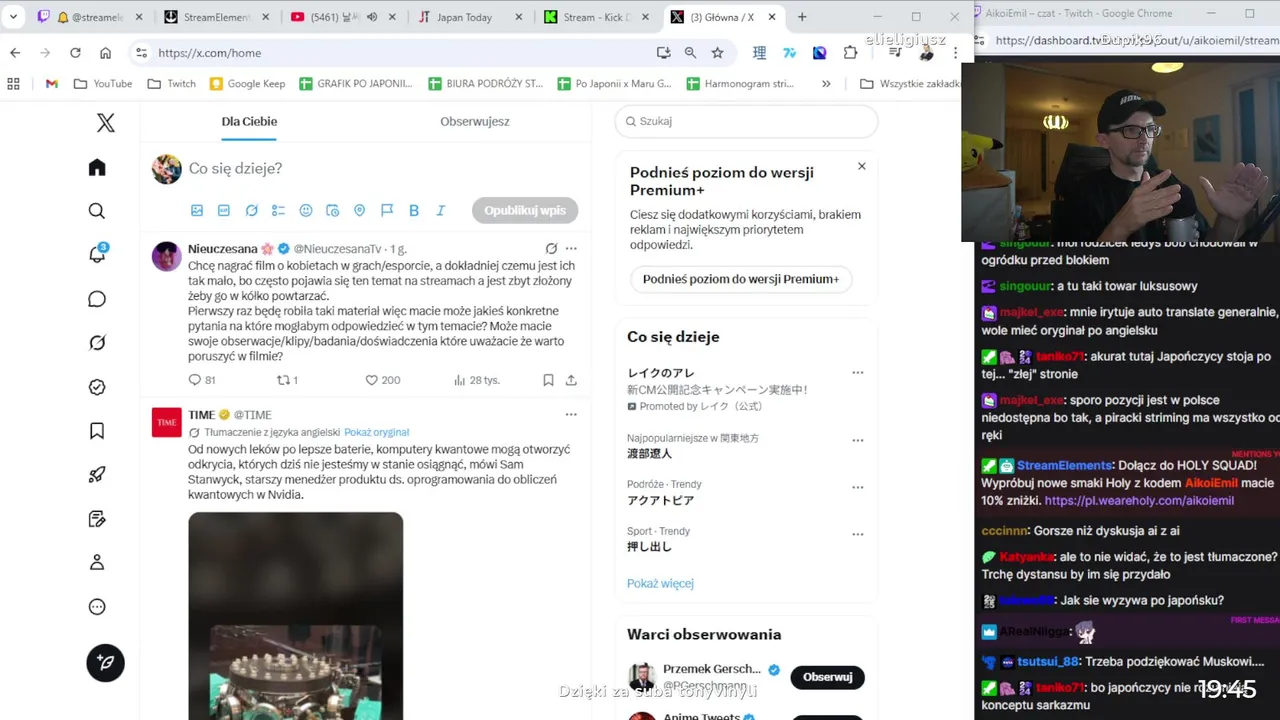
Task: Open options for 押し出し trend
Action: pos(858,534)
